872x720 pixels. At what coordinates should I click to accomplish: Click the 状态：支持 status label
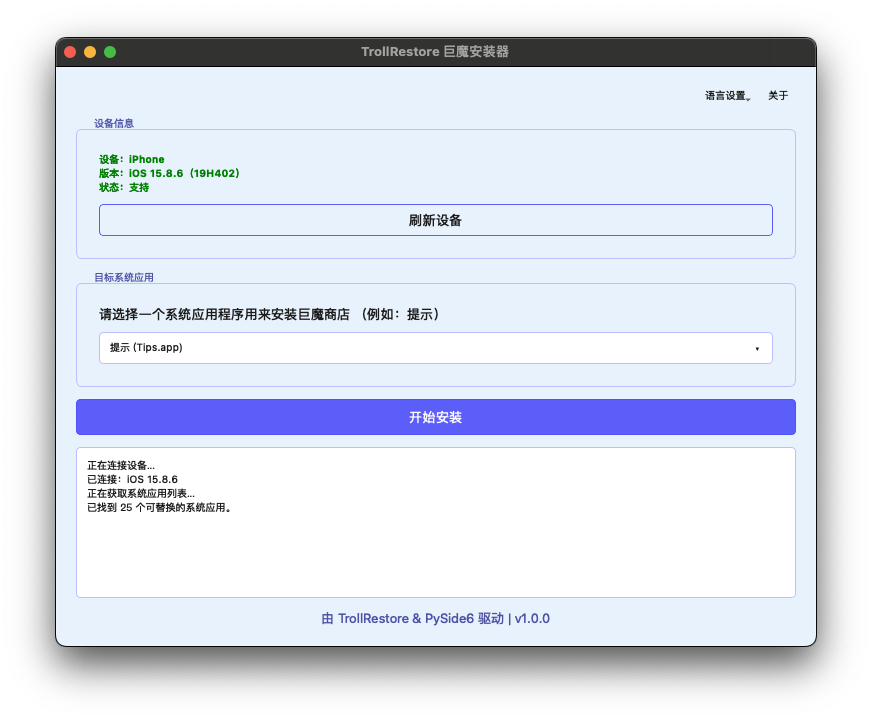pos(124,188)
